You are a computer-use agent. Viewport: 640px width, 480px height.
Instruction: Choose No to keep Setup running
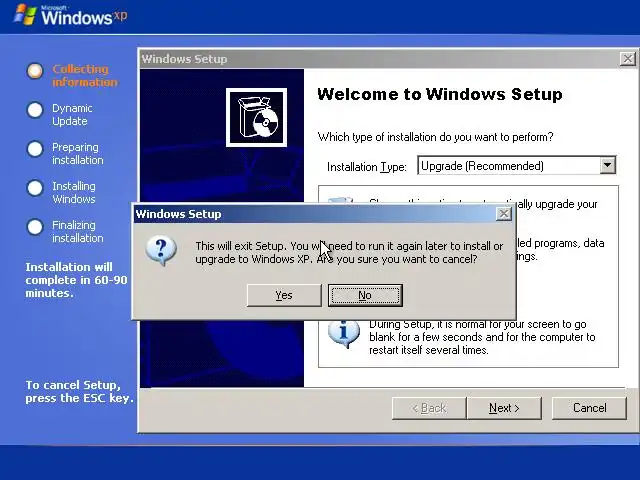point(365,295)
